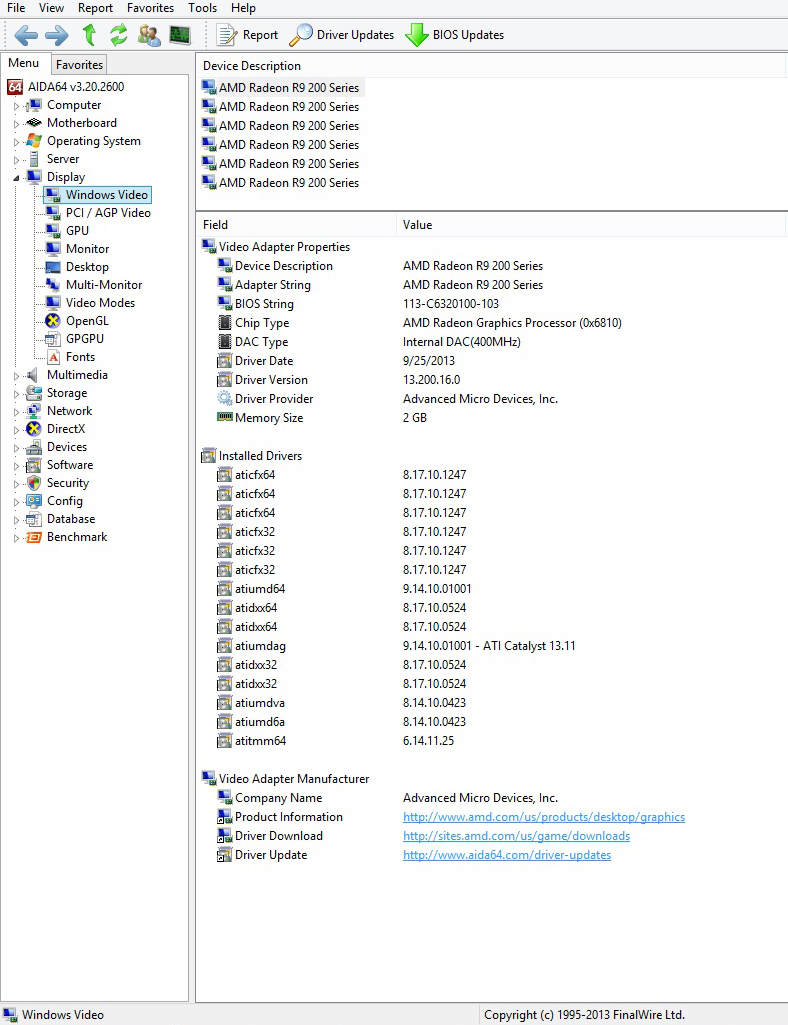Expand the Server node arrow

point(16,160)
